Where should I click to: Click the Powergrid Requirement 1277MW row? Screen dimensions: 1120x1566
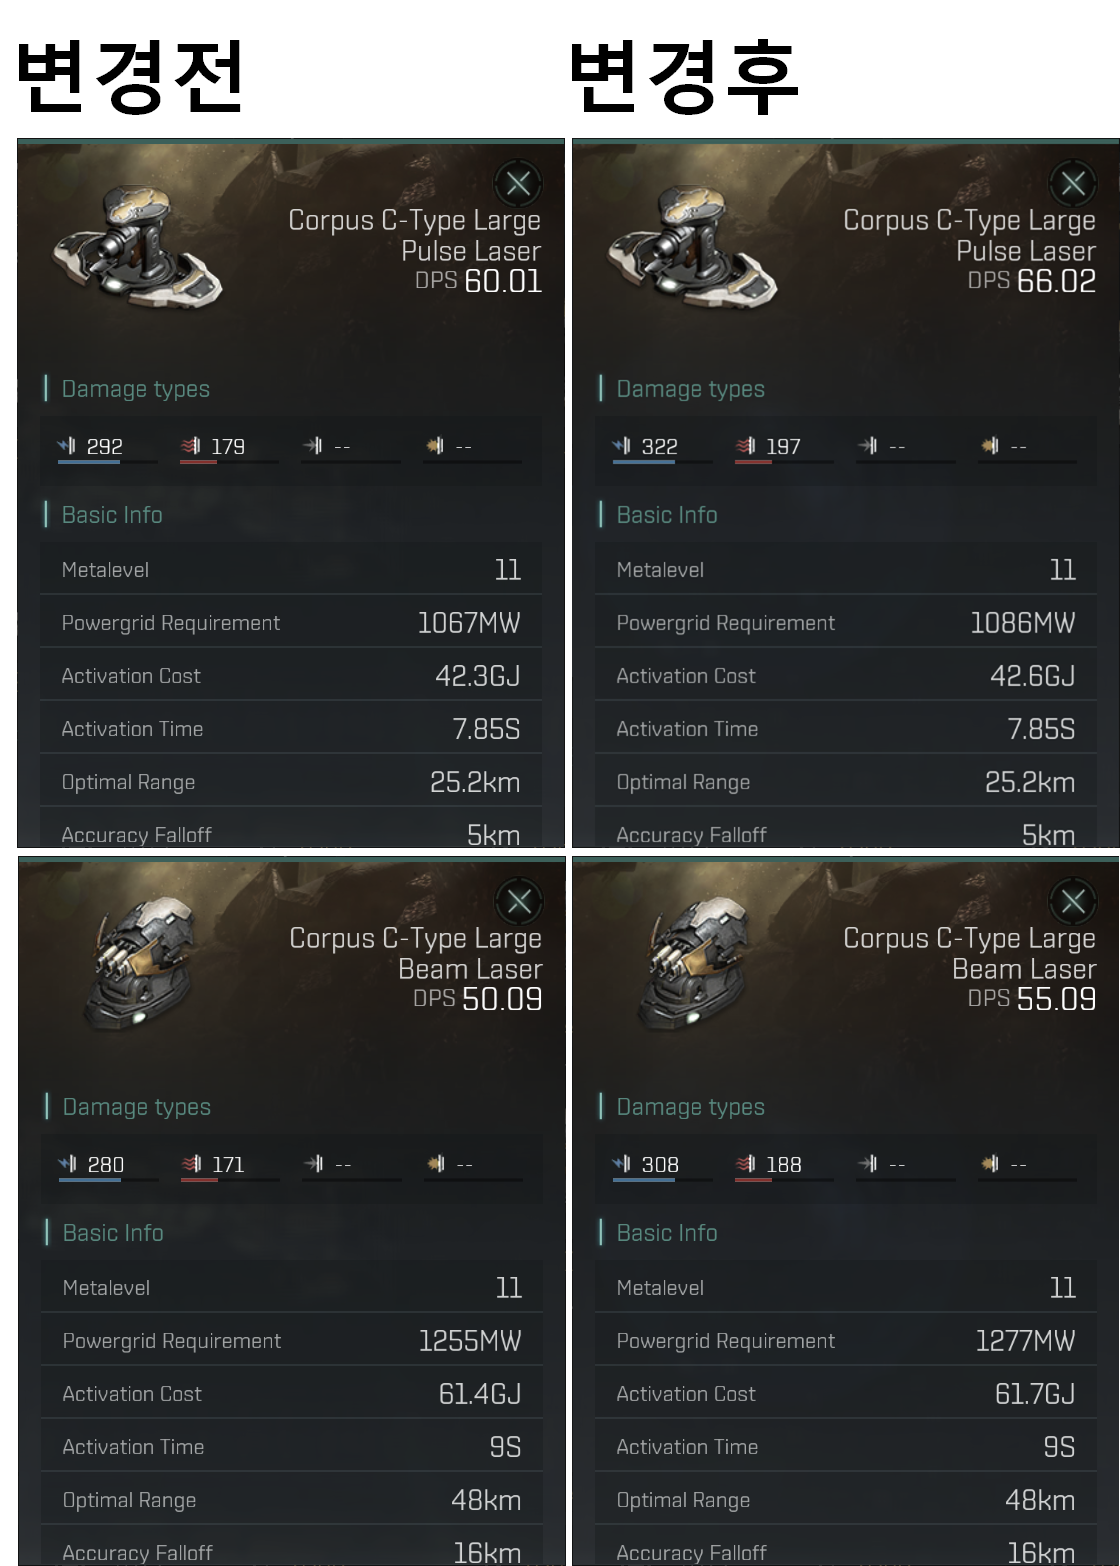[x=846, y=1341]
